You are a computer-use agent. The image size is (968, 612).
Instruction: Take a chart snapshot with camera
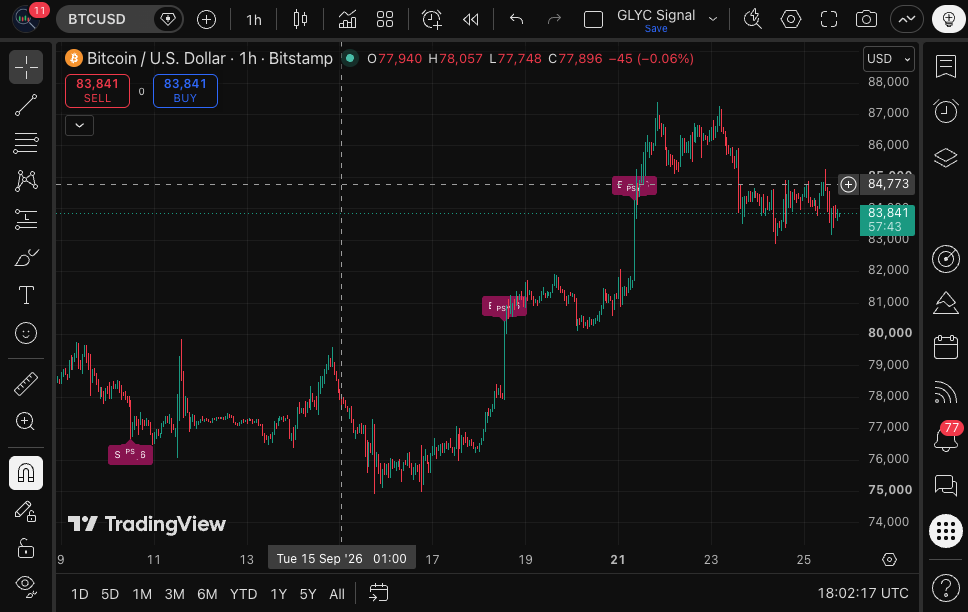pos(866,20)
